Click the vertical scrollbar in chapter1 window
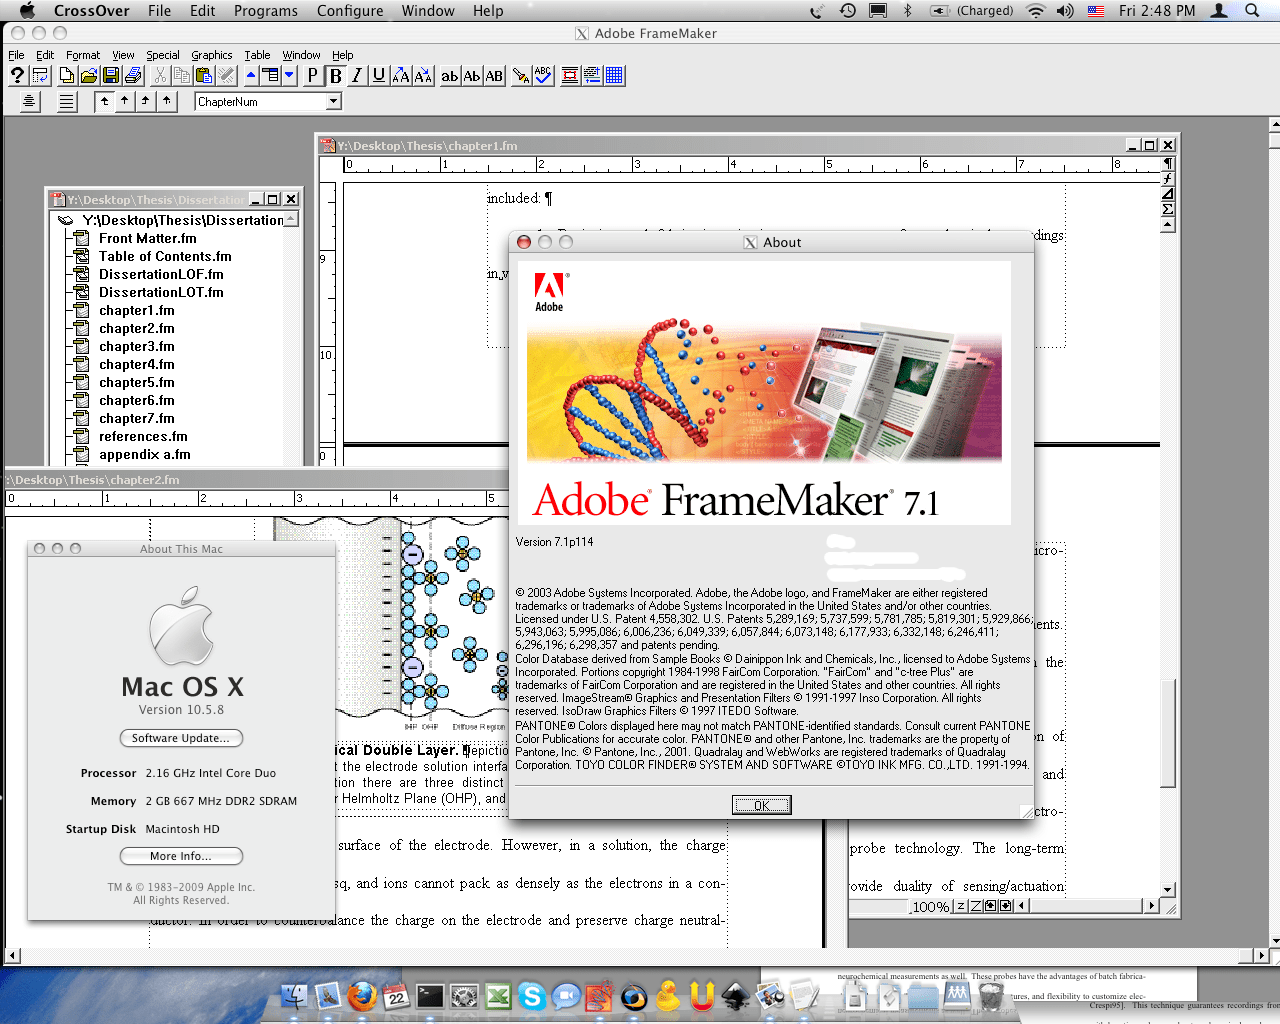The width and height of the screenshot is (1280, 1024). point(1167,557)
